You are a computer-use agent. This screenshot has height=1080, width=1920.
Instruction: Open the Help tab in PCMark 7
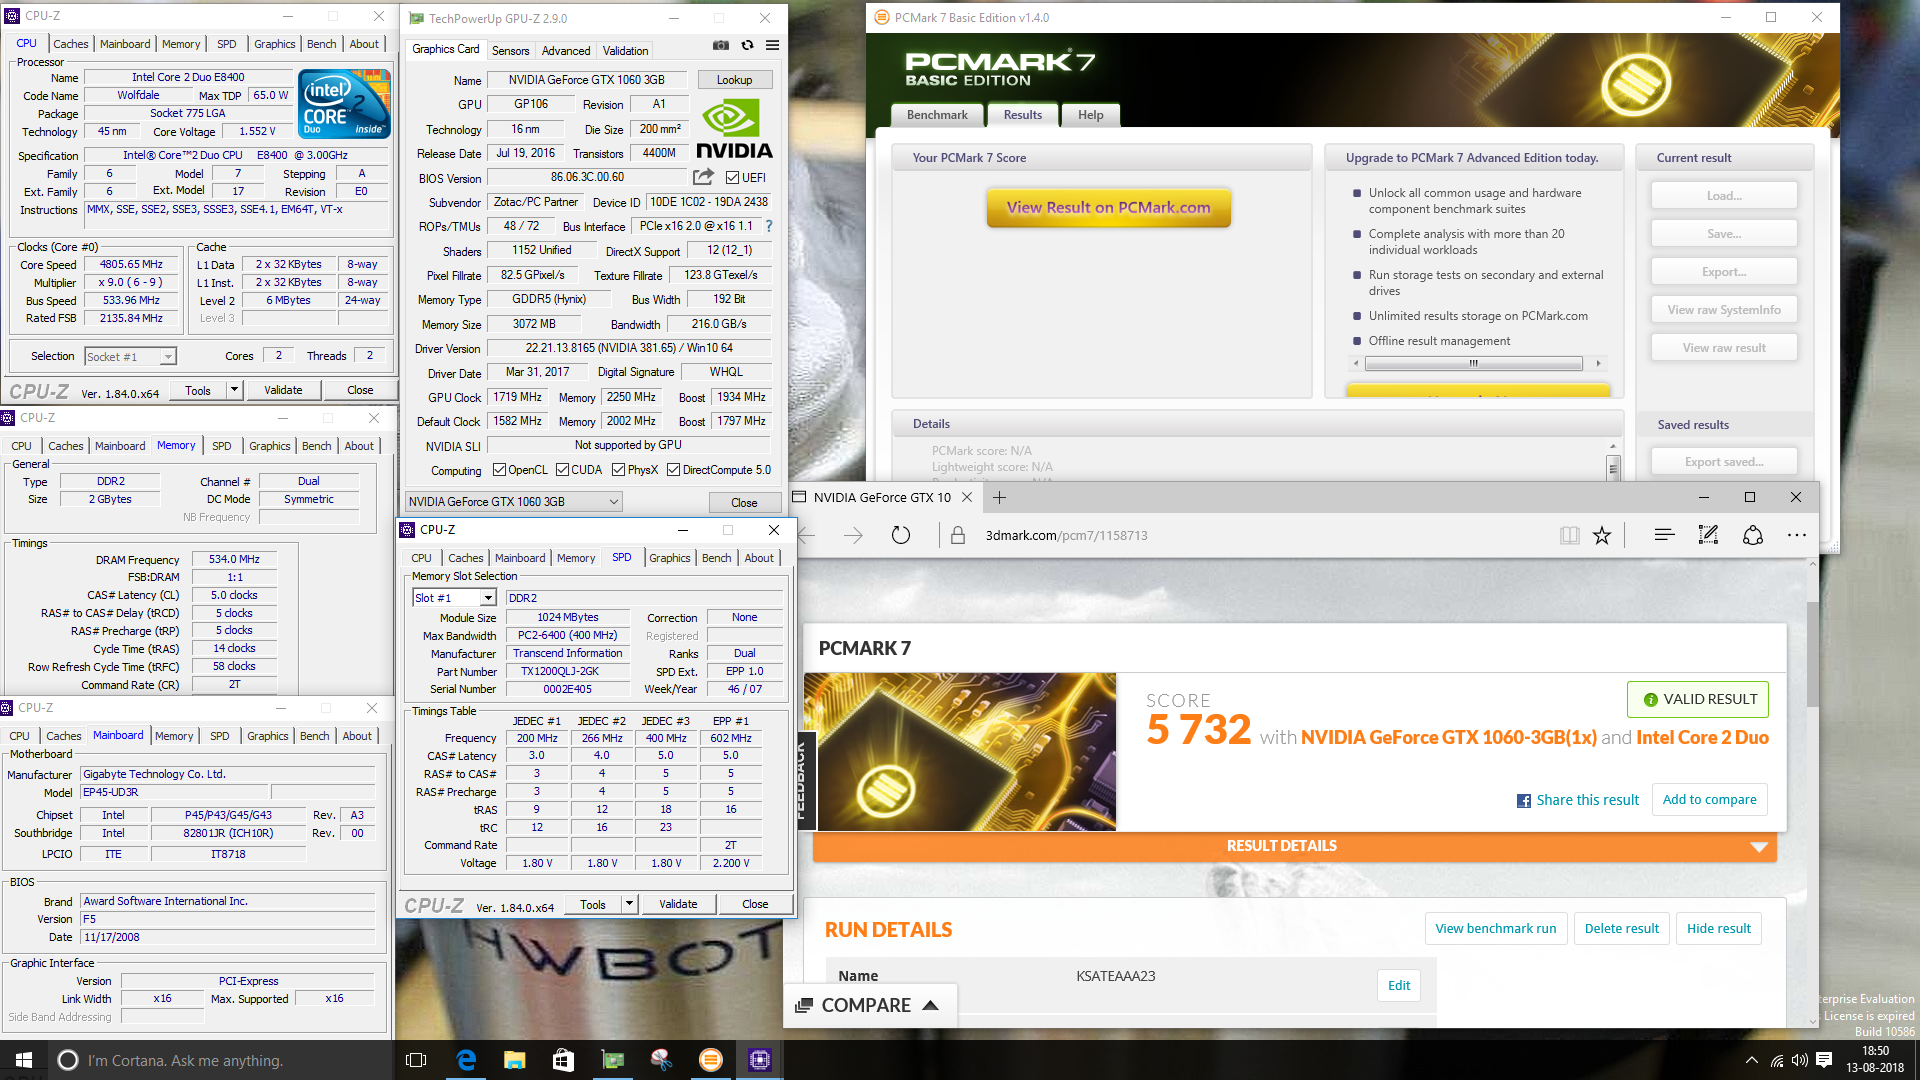(x=1091, y=115)
